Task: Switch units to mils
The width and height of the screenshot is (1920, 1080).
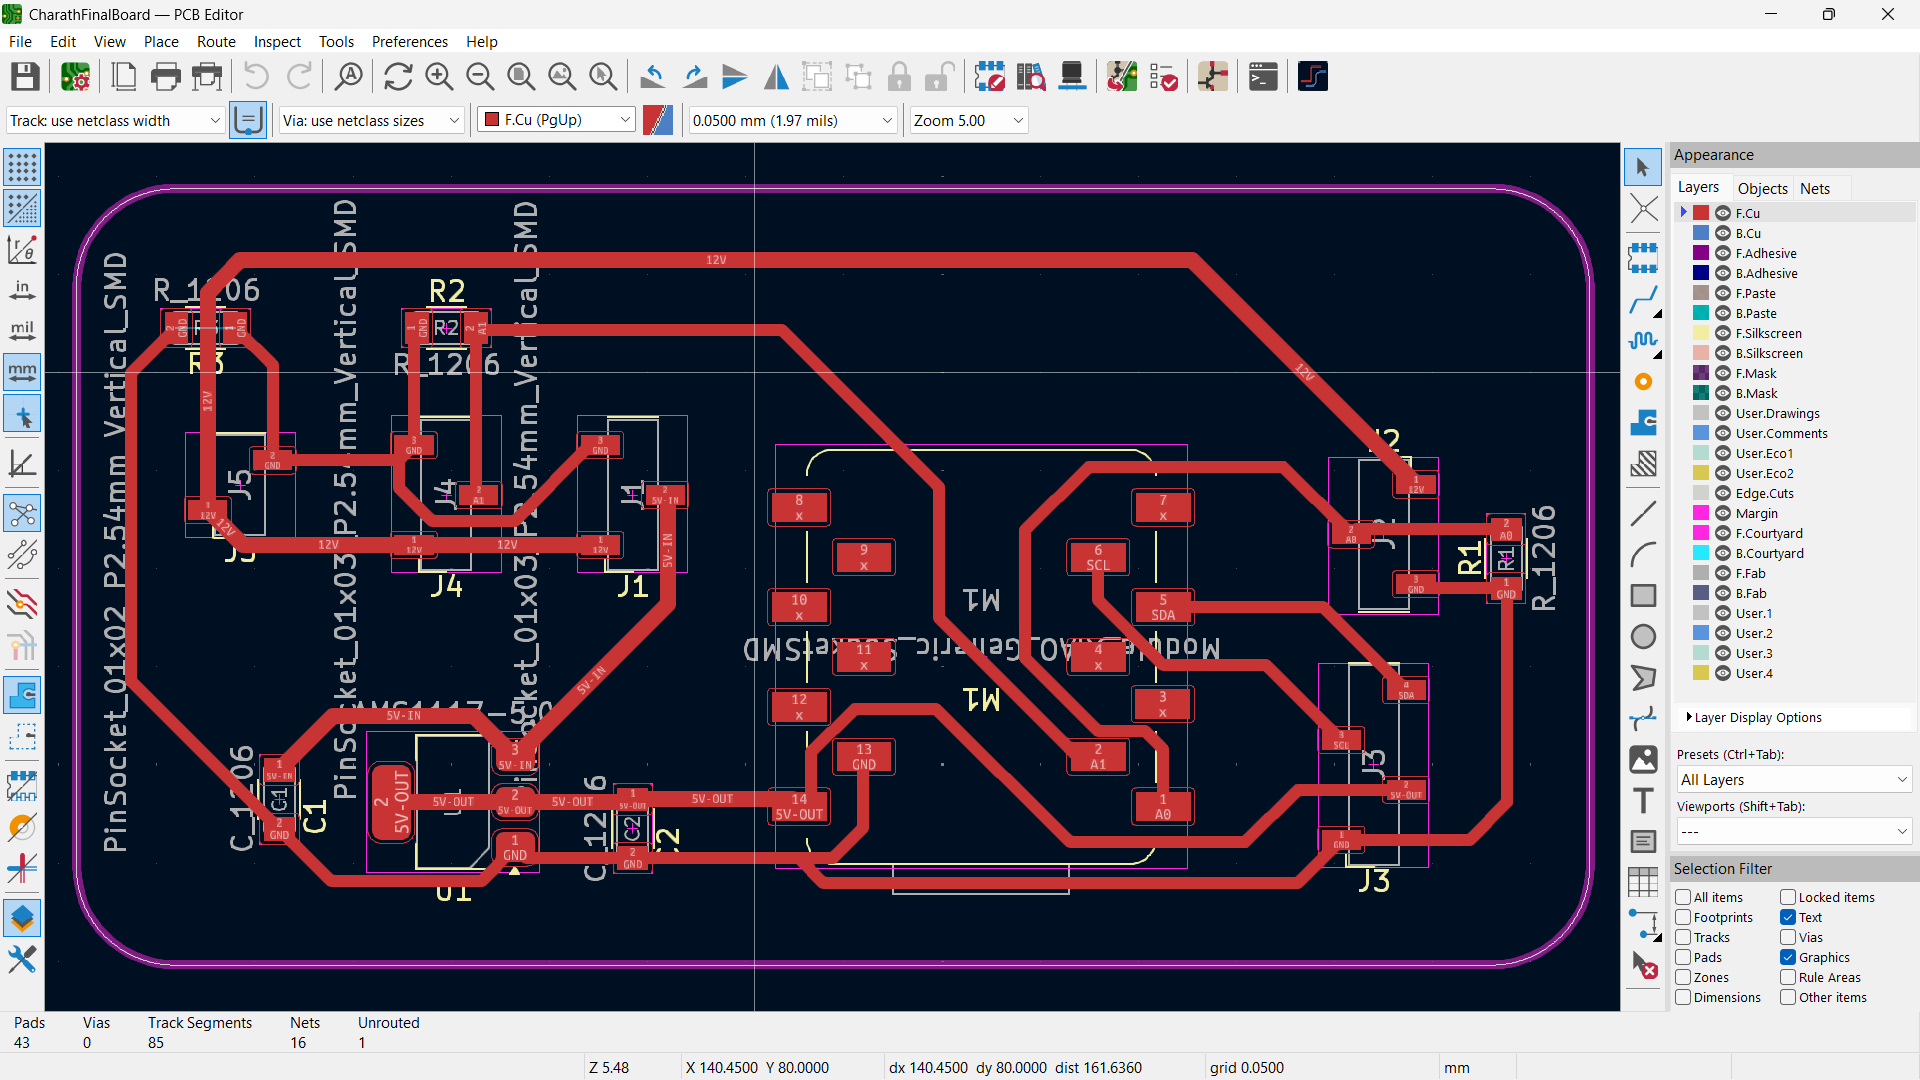Action: (x=22, y=331)
